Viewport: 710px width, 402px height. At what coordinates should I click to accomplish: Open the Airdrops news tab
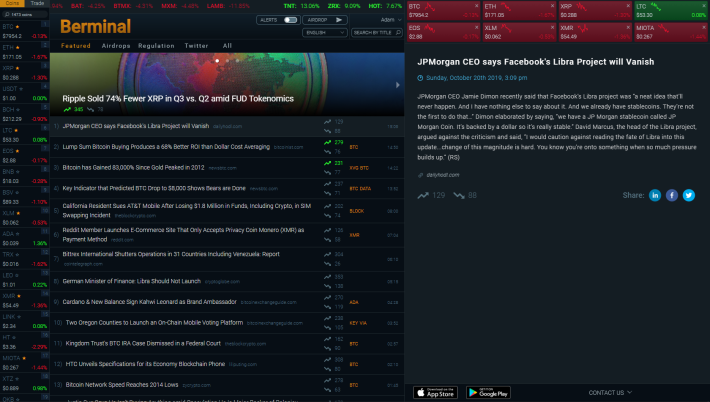[116, 46]
